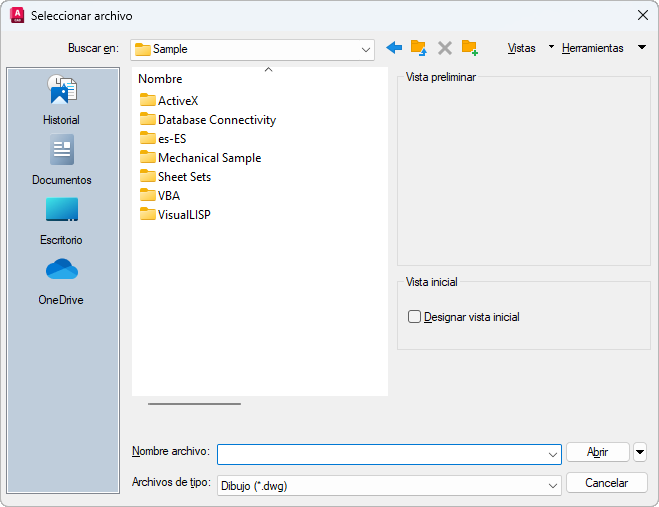Open the Historial shortcut in sidebar
The image size is (659, 507).
tap(61, 100)
